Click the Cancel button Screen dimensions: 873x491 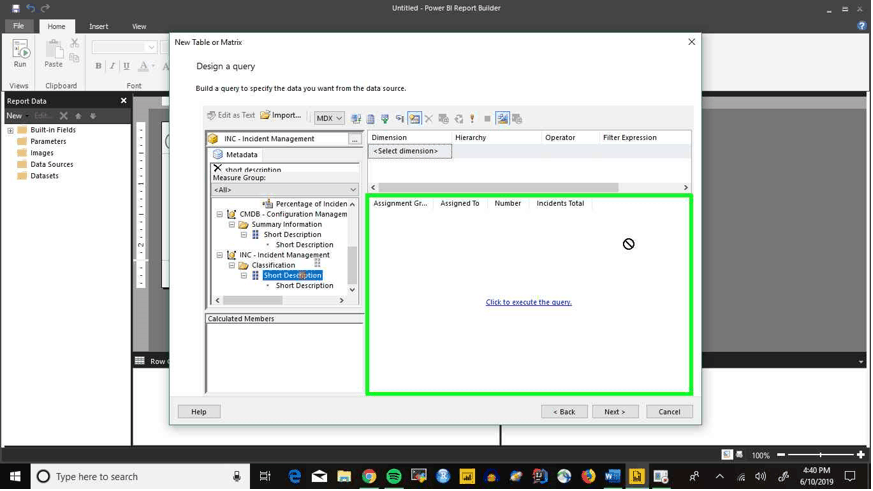[669, 412]
